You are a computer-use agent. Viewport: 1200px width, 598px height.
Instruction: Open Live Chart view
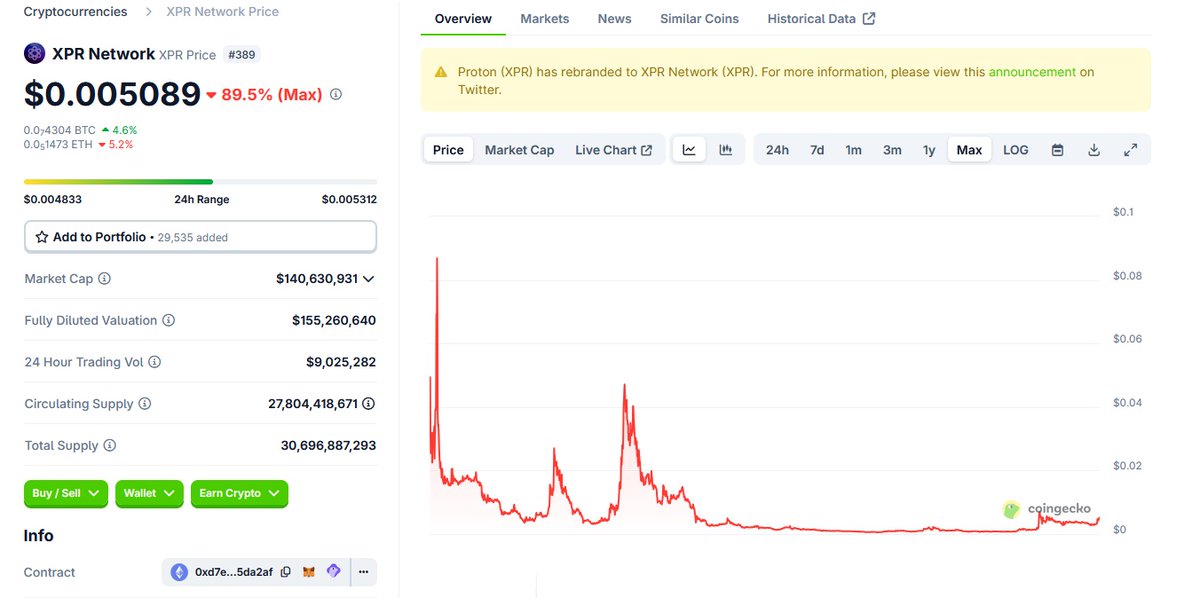[613, 150]
